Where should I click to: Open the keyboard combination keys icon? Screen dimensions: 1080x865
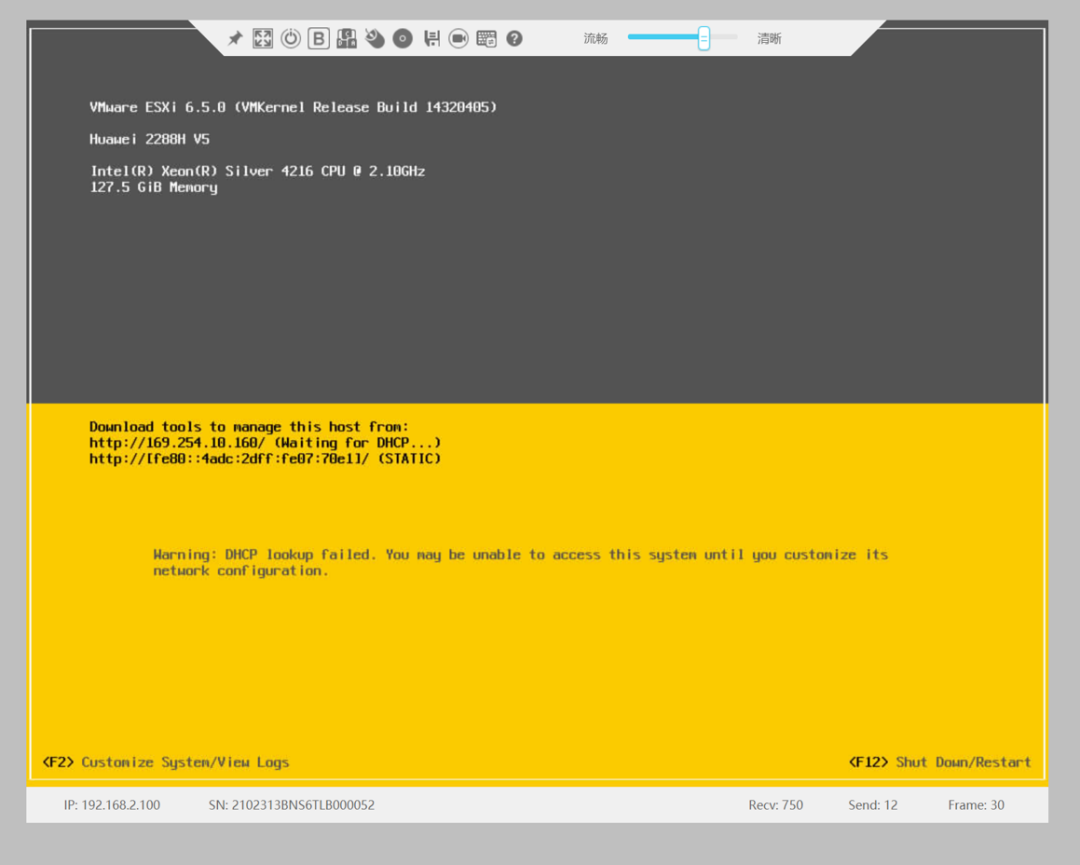click(x=346, y=39)
